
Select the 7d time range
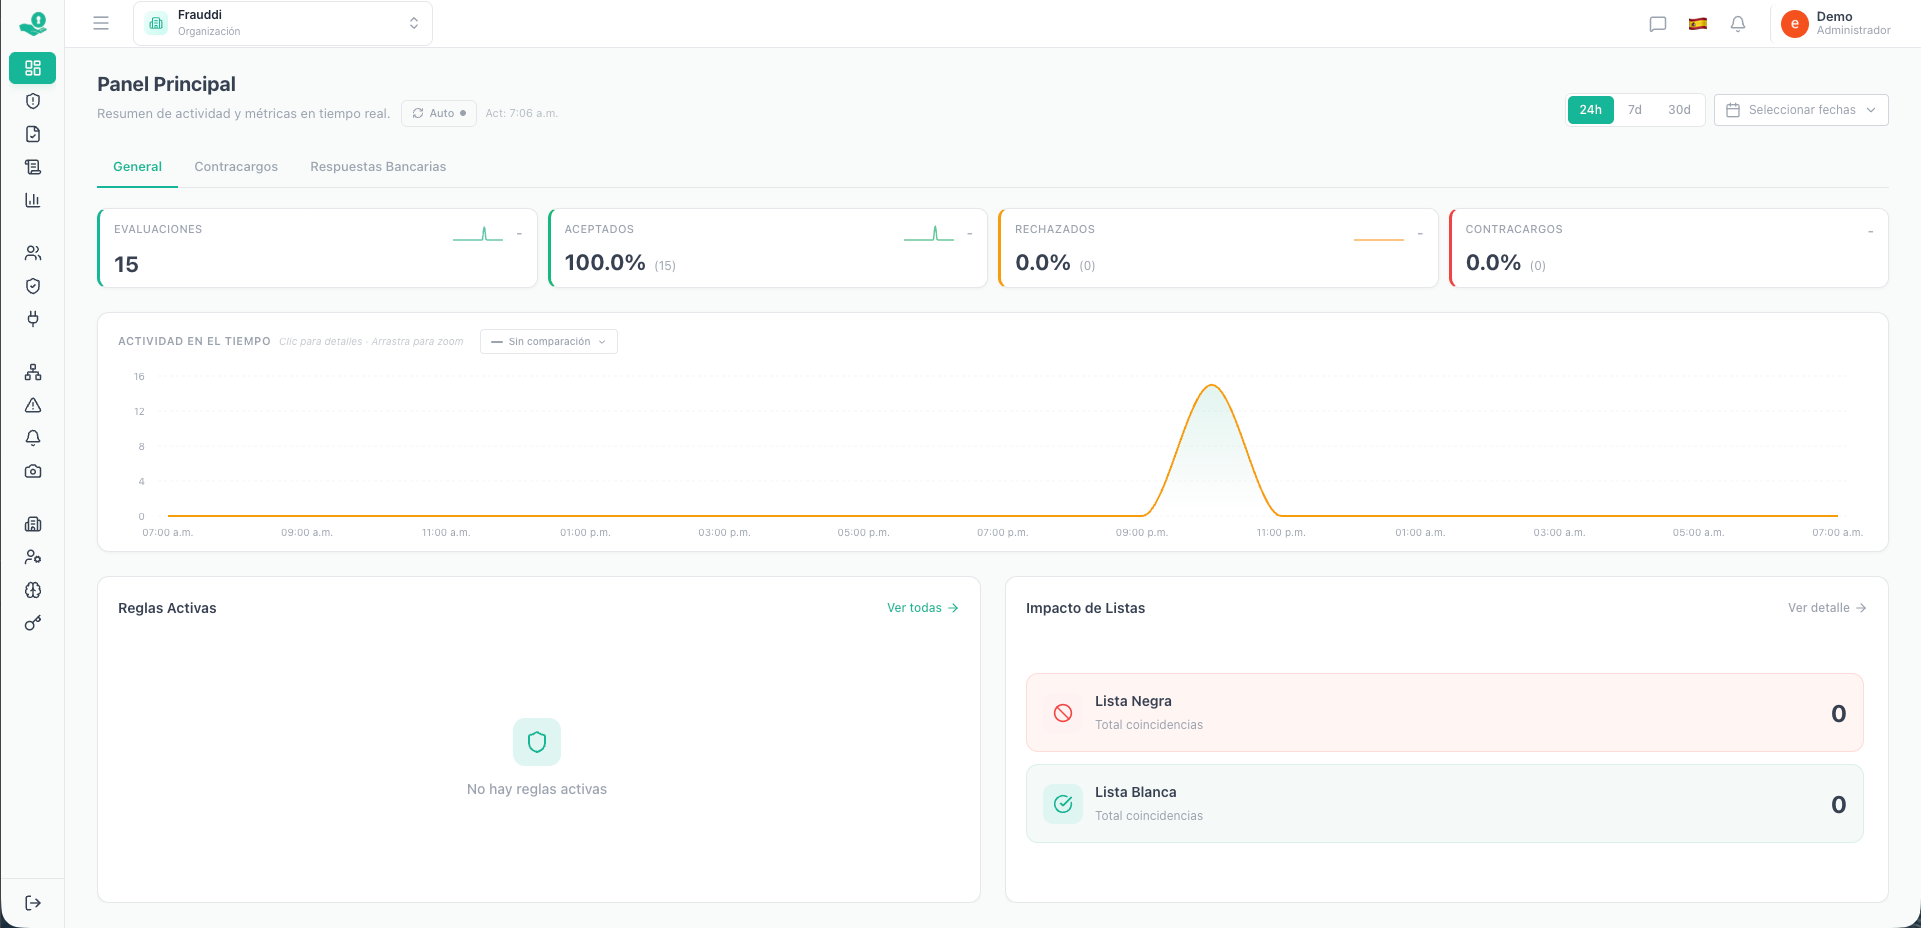tap(1635, 109)
